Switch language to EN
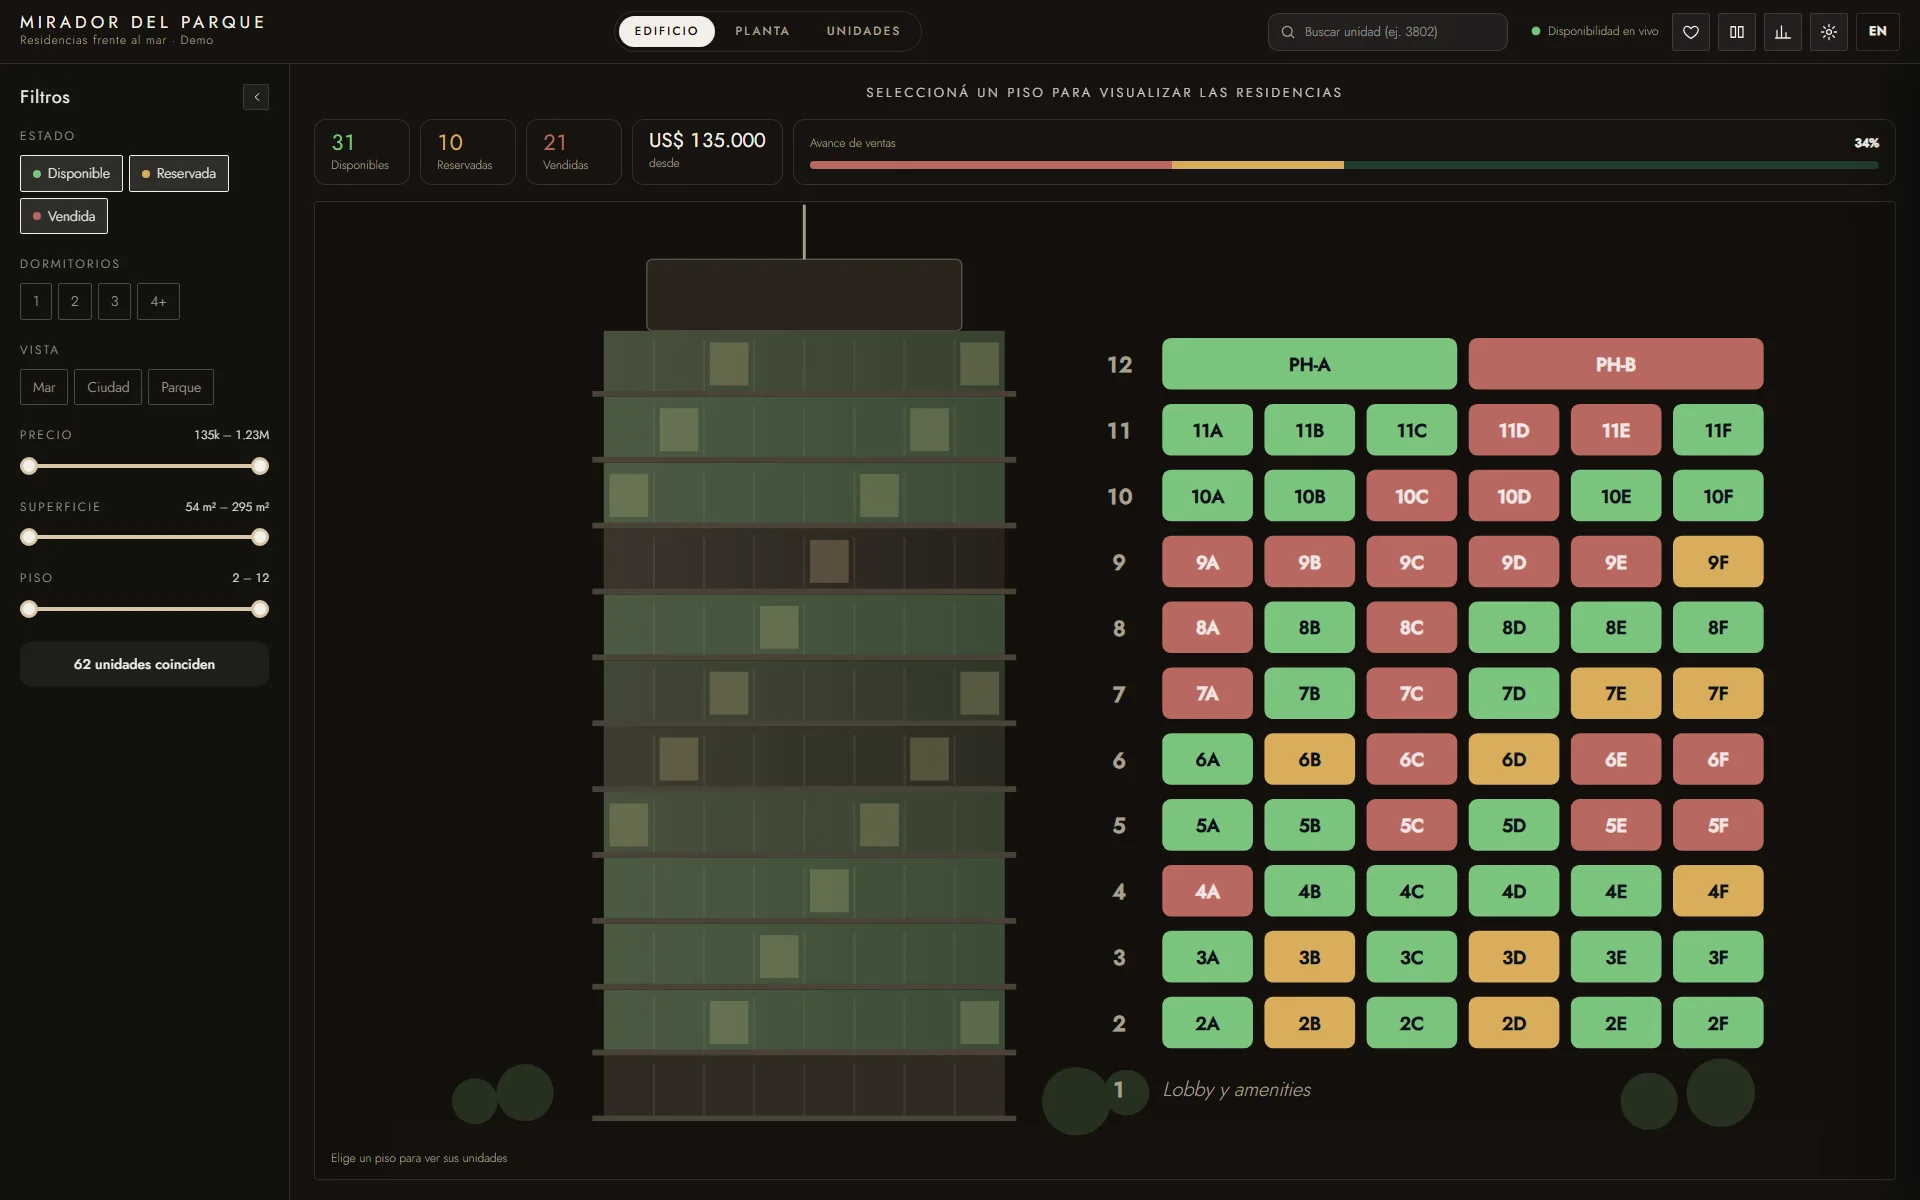This screenshot has width=1920, height=1200. tap(1877, 32)
